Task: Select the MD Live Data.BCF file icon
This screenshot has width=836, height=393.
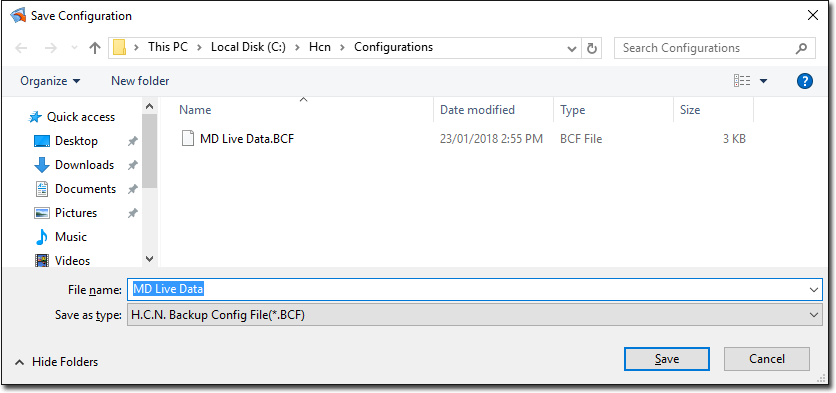Action: (x=188, y=139)
